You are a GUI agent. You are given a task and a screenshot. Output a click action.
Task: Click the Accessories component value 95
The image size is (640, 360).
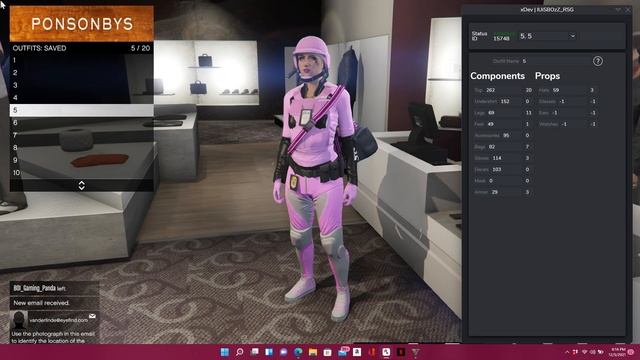coord(506,136)
